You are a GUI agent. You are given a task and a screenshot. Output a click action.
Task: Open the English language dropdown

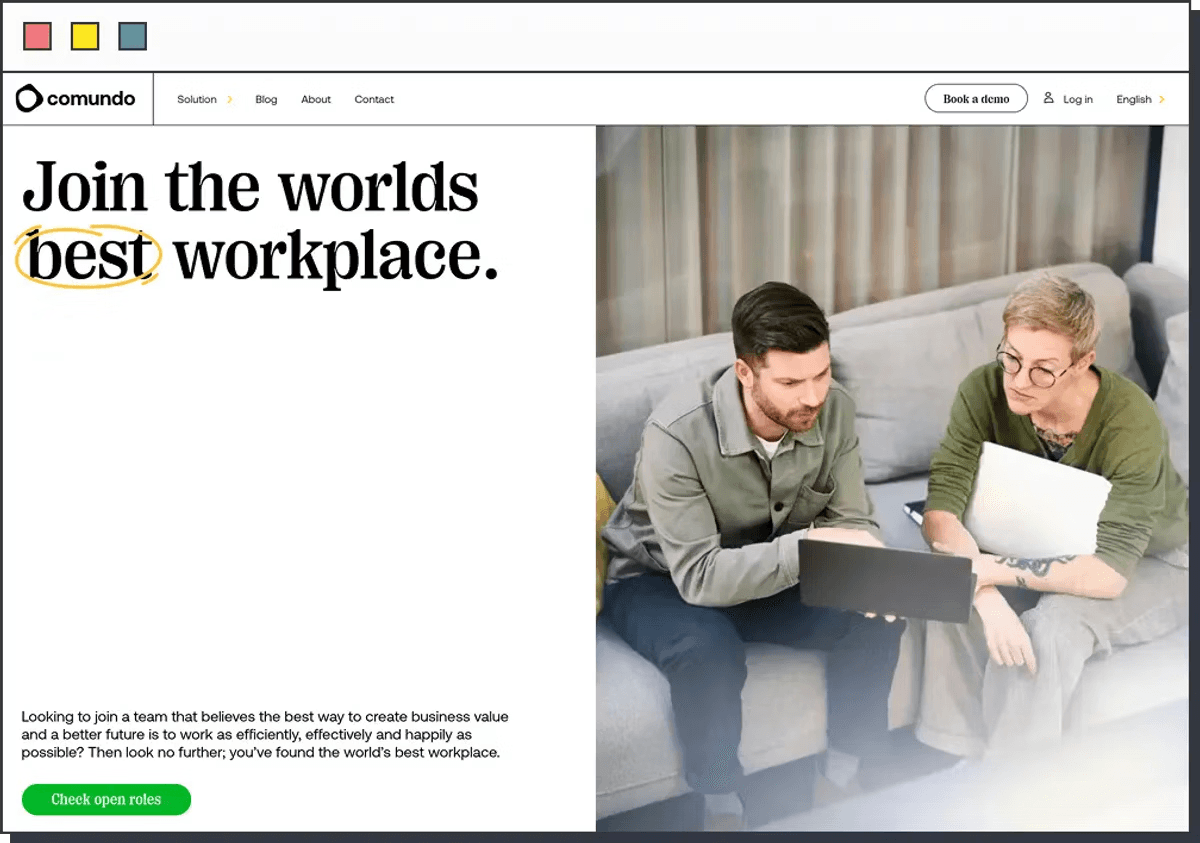tap(1133, 99)
